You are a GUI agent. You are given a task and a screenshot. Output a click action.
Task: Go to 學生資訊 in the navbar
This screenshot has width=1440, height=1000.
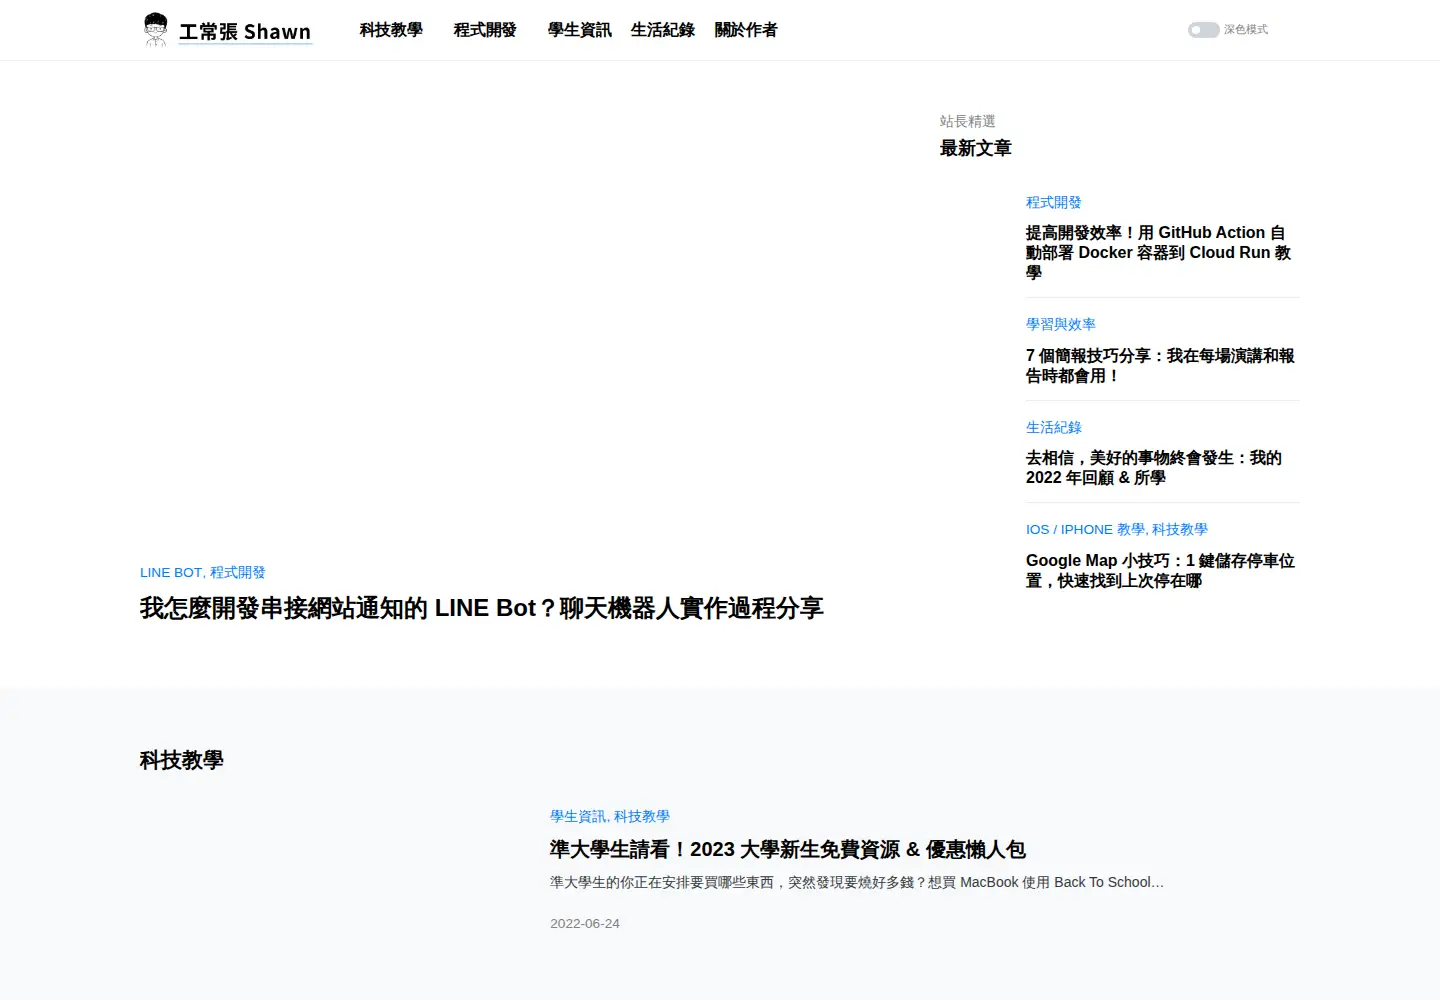pyautogui.click(x=579, y=30)
